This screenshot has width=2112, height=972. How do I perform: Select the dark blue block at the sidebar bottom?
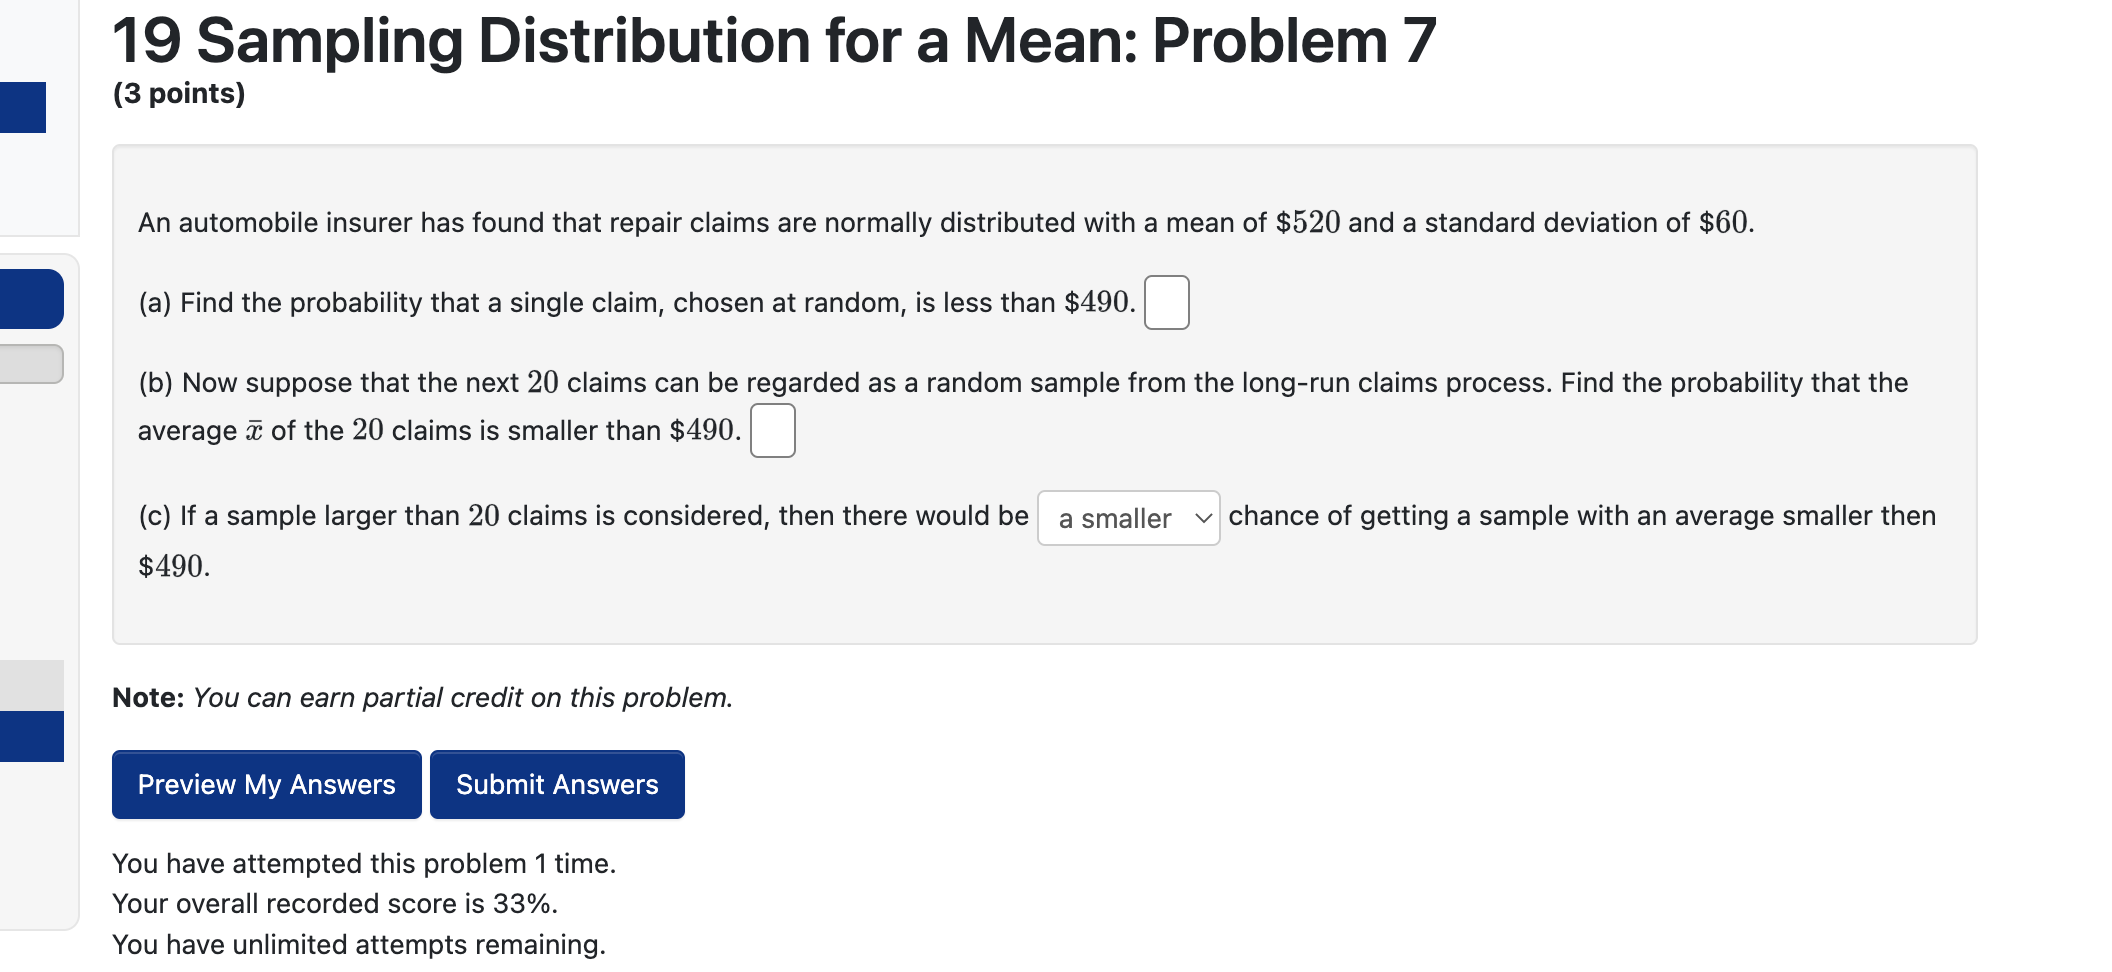pyautogui.click(x=32, y=736)
